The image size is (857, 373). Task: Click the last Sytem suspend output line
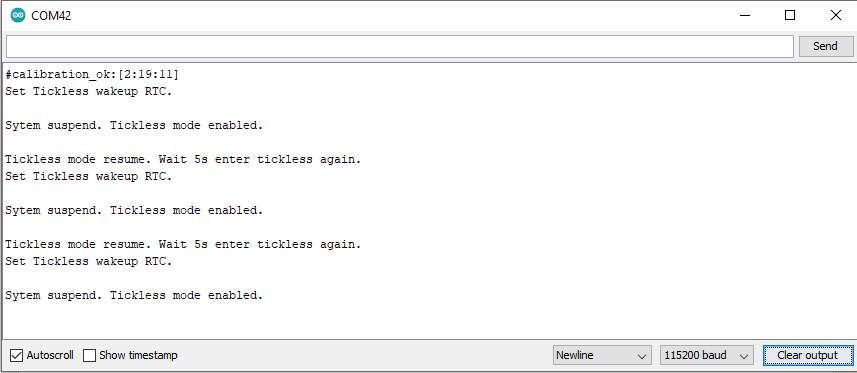(134, 295)
